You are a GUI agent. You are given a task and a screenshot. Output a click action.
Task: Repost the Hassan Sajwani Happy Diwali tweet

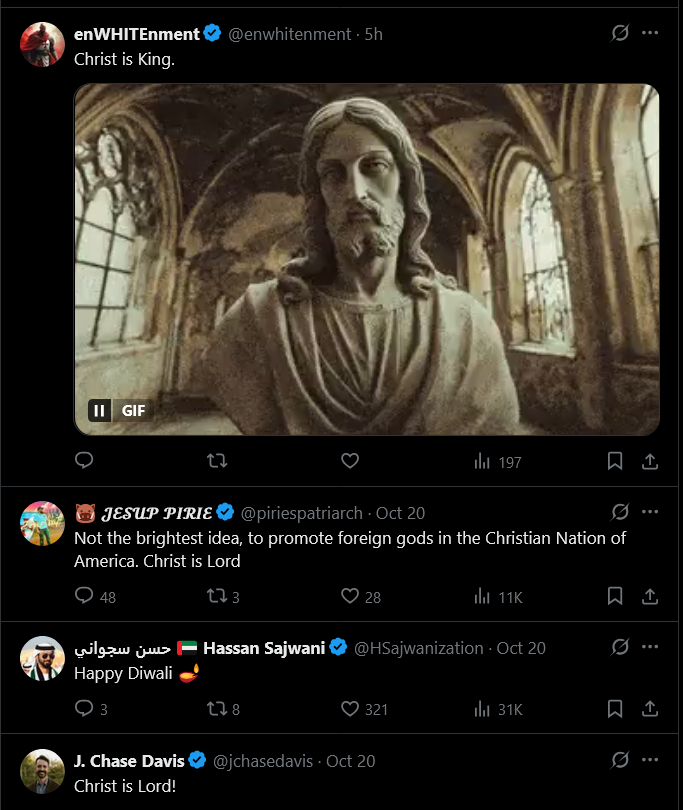216,709
